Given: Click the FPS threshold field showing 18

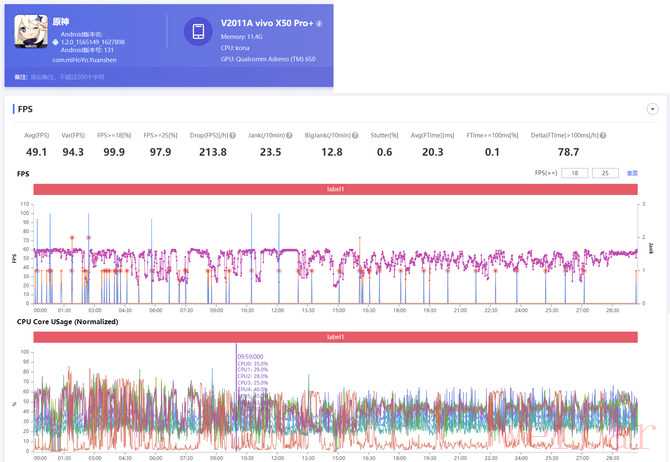Looking at the screenshot, I should tap(574, 173).
